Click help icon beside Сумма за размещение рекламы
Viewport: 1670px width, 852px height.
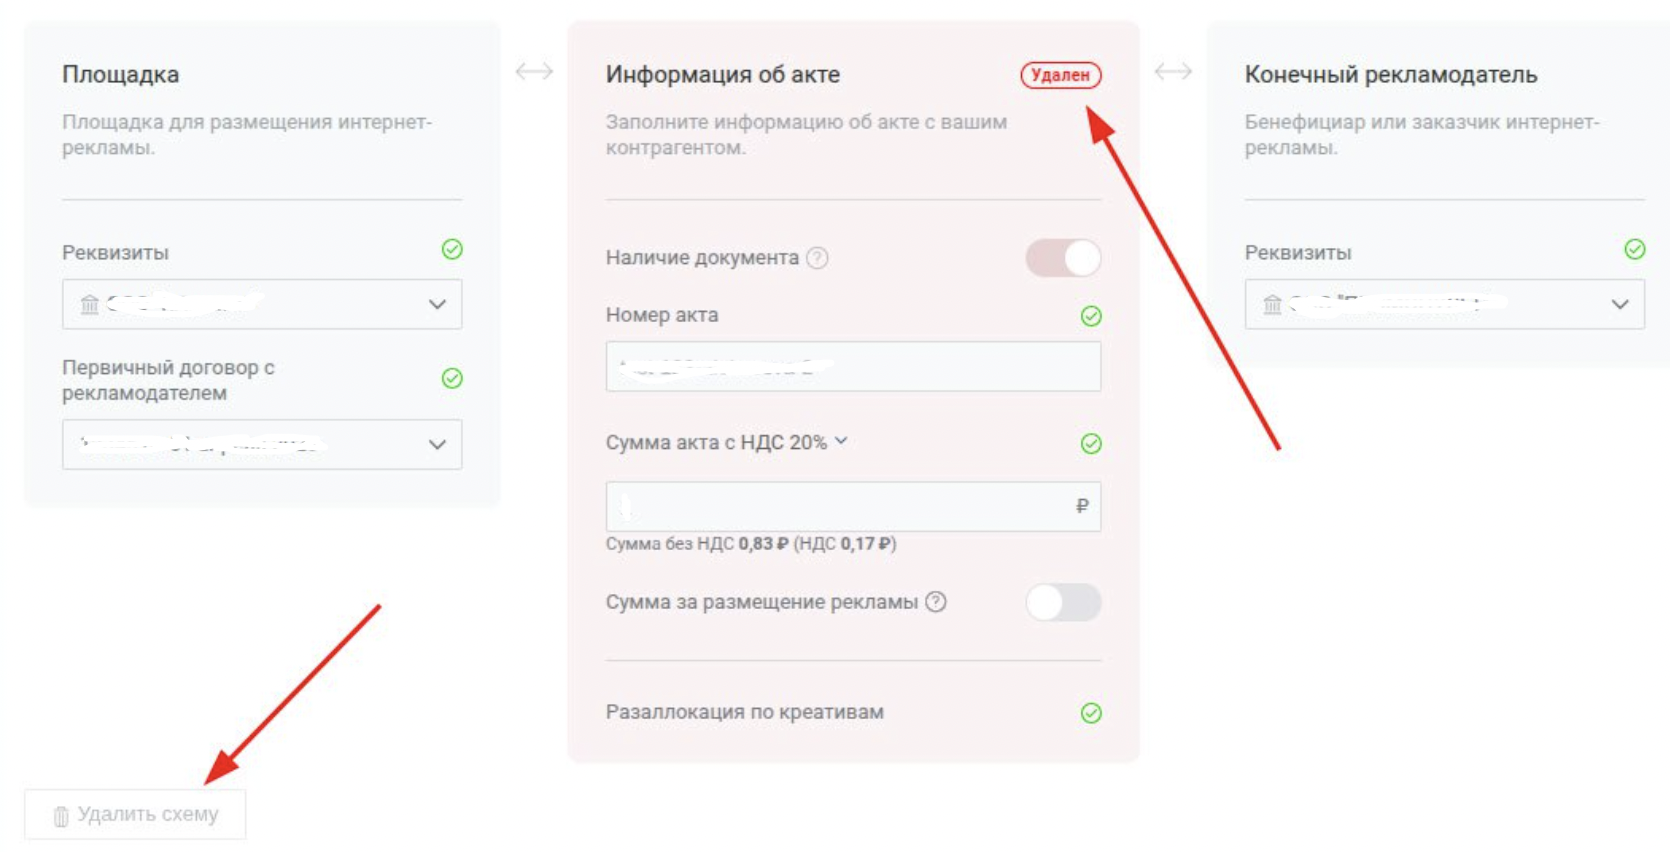click(936, 602)
